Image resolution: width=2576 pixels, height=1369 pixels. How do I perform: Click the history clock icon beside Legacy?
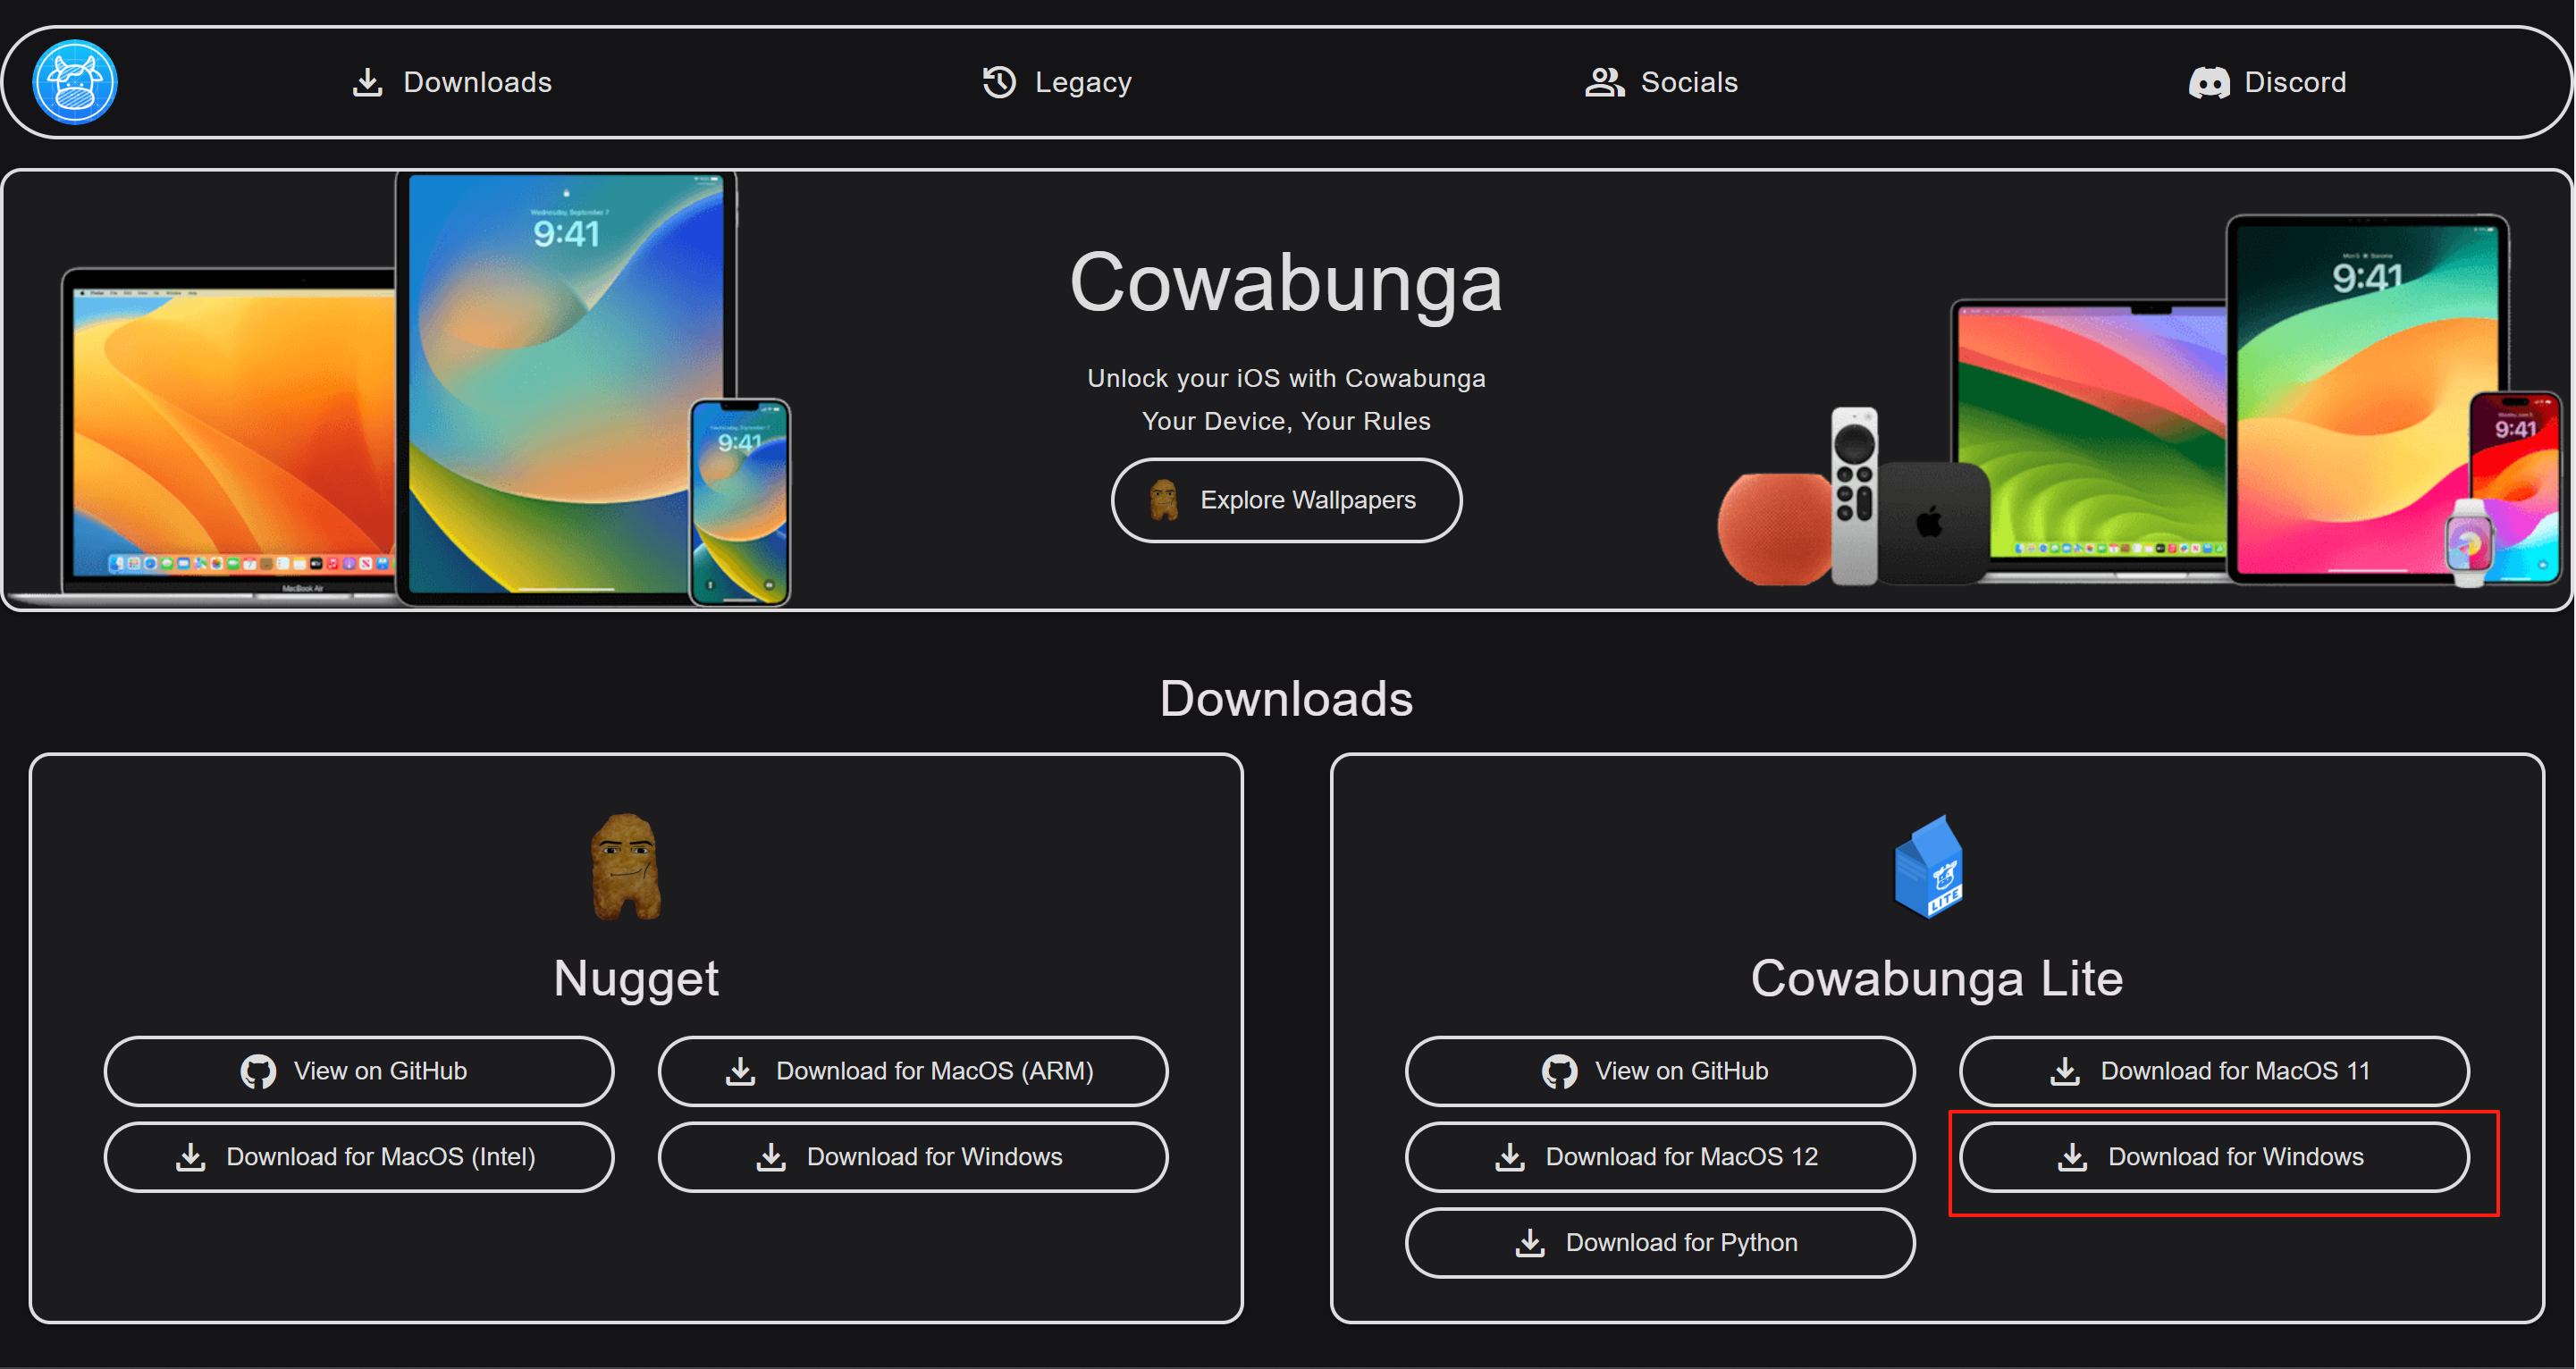coord(999,82)
